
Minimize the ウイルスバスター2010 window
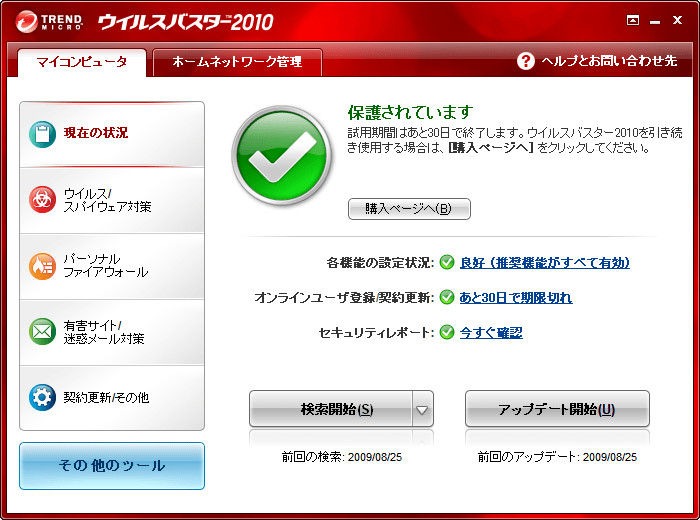655,21
